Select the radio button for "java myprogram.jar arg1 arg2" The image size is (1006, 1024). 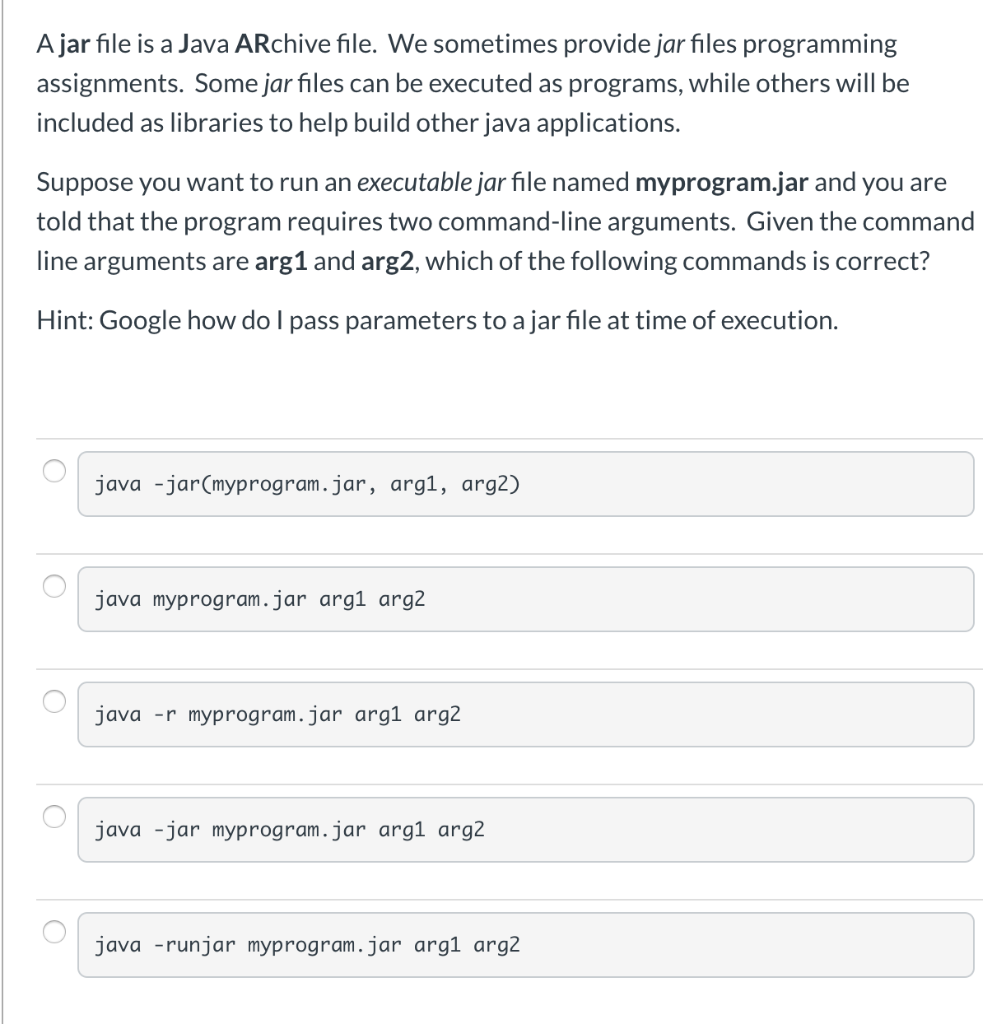pyautogui.click(x=56, y=586)
